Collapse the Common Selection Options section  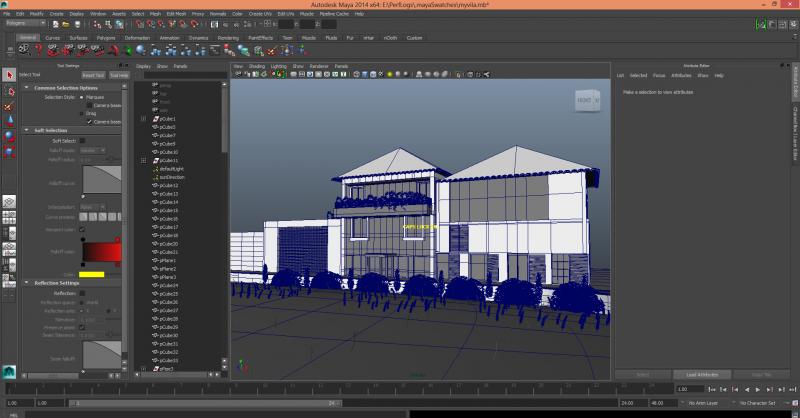pos(25,87)
